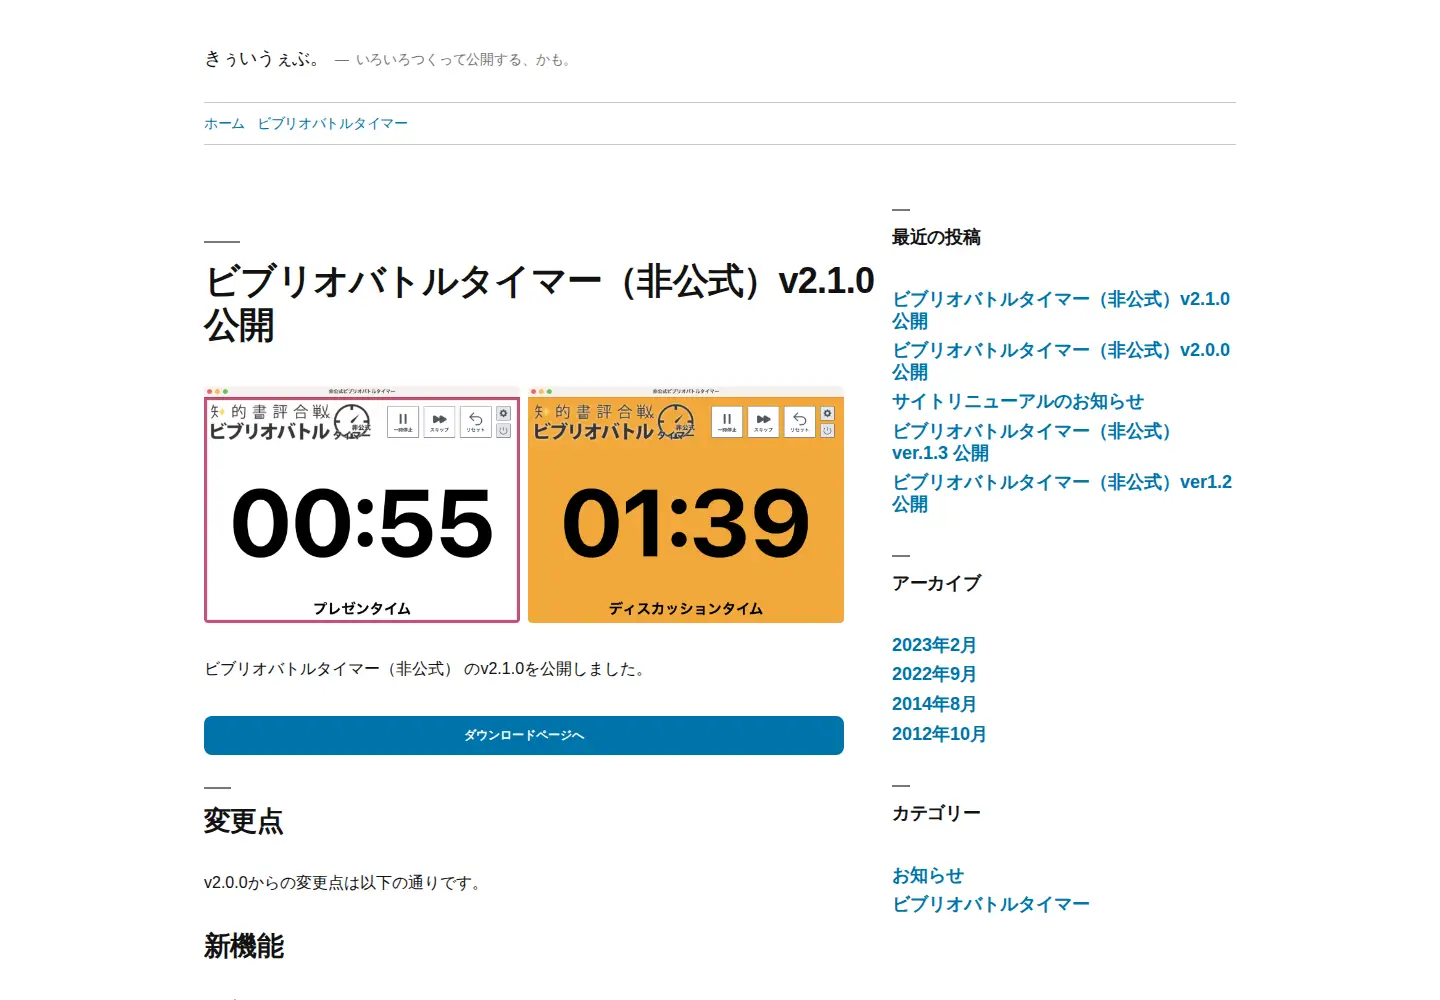The height and width of the screenshot is (1000, 1440).
Task: Open the 2014年8月 archive
Action: pos(934,704)
